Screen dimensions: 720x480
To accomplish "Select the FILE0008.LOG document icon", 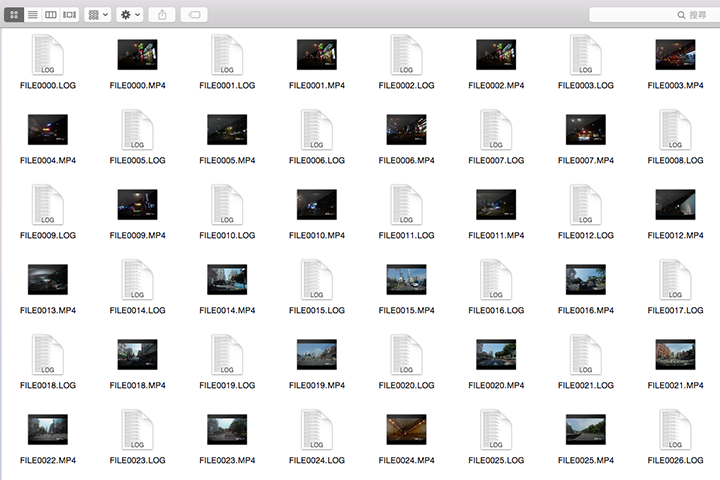I will point(675,130).
